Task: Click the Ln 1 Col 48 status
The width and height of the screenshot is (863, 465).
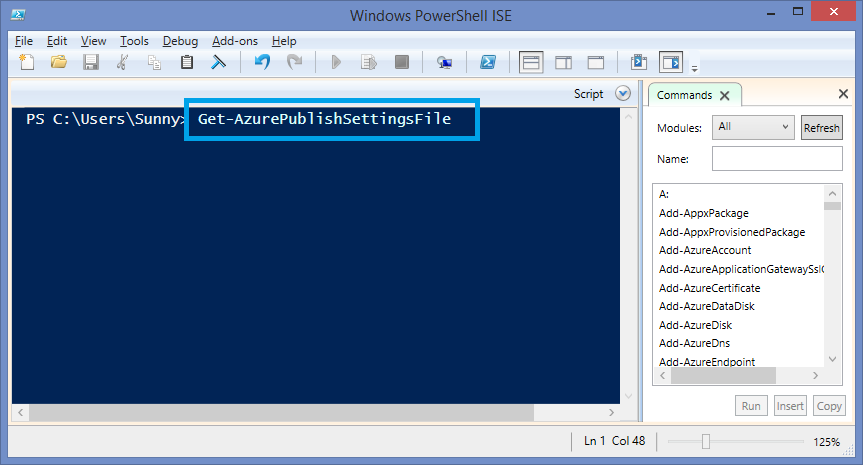Action: pos(614,441)
